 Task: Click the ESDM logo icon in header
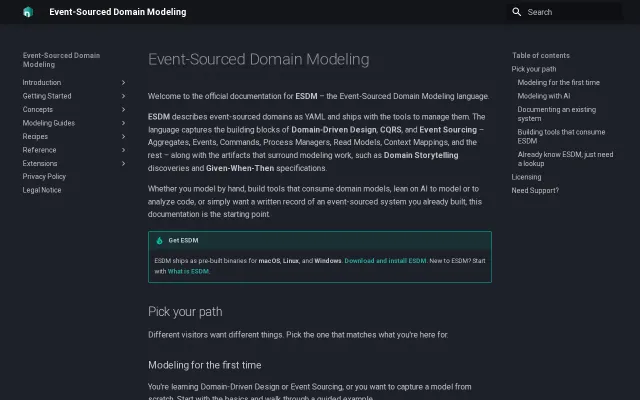[28, 12]
